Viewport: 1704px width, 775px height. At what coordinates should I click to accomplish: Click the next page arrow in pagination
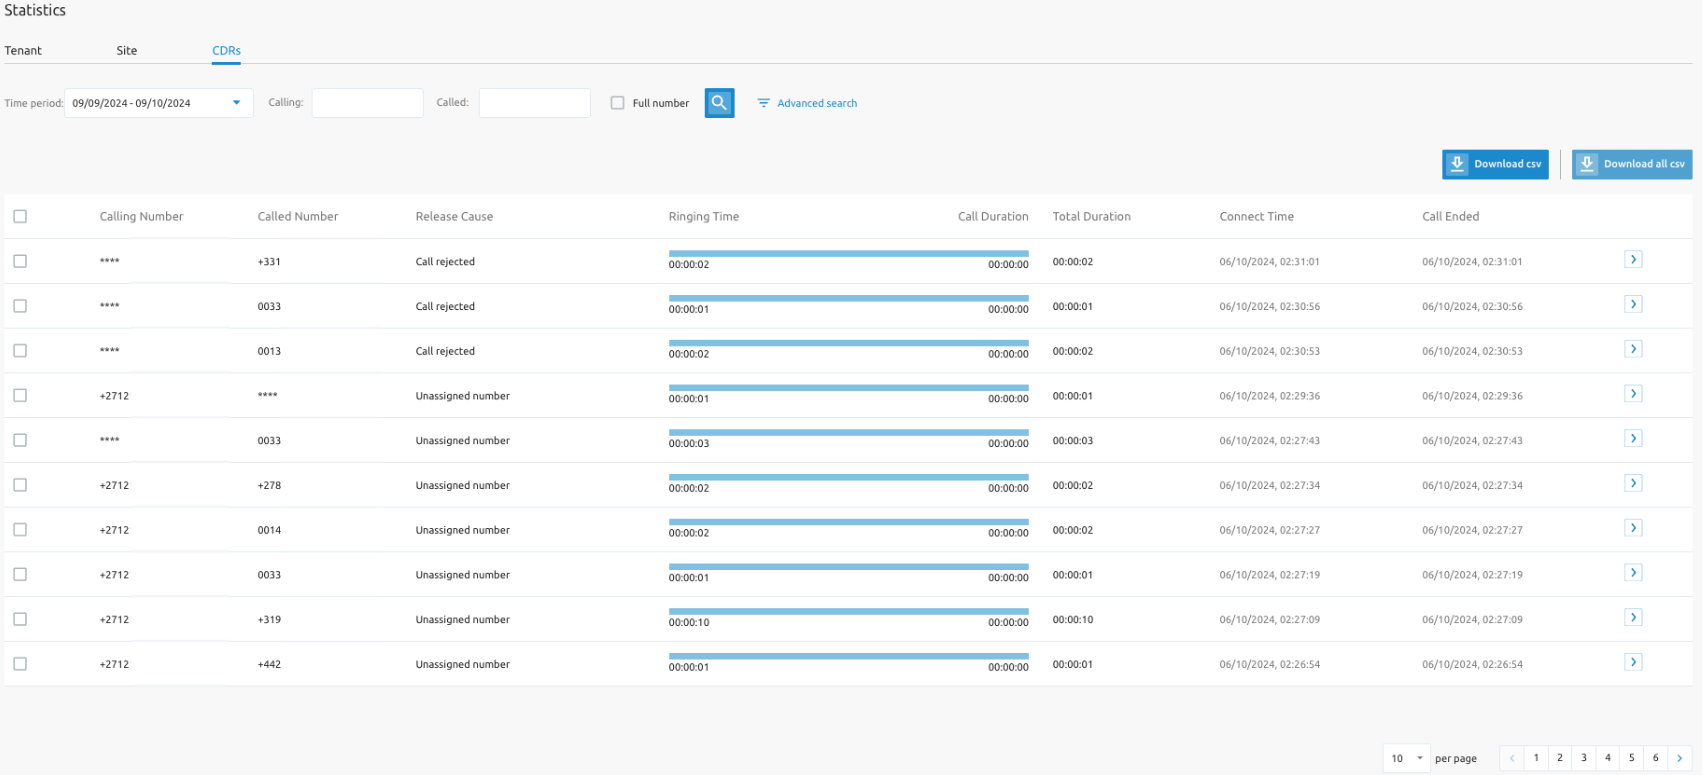pos(1680,758)
